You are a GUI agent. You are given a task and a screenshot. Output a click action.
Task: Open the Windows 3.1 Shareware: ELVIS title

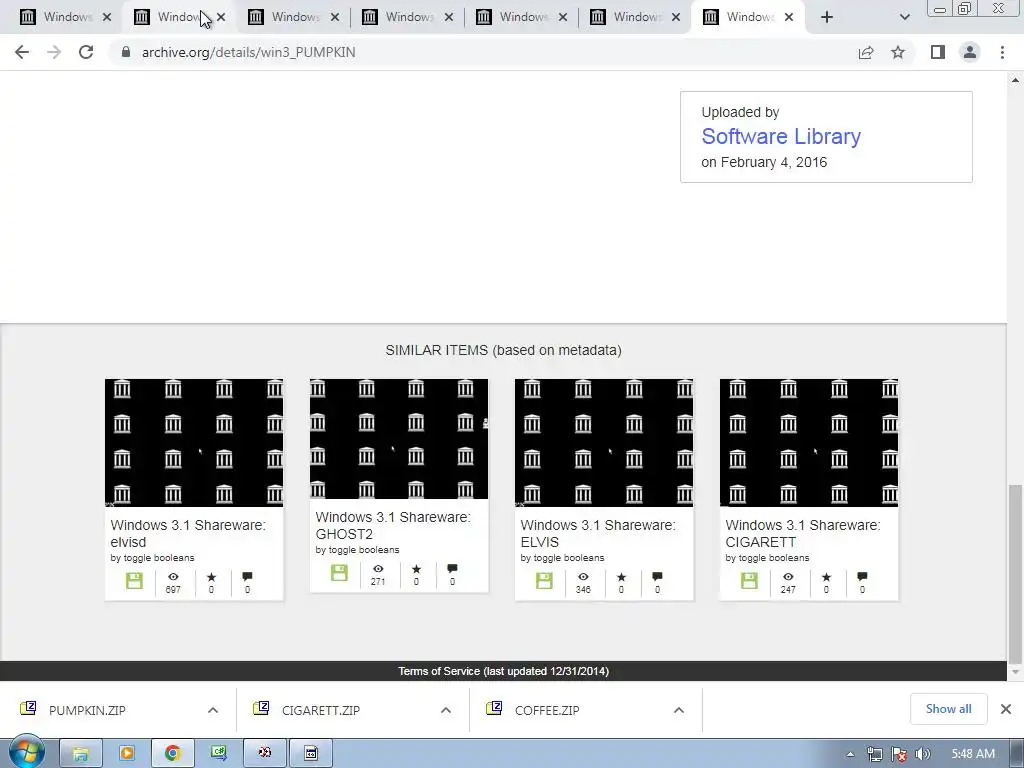(x=598, y=534)
